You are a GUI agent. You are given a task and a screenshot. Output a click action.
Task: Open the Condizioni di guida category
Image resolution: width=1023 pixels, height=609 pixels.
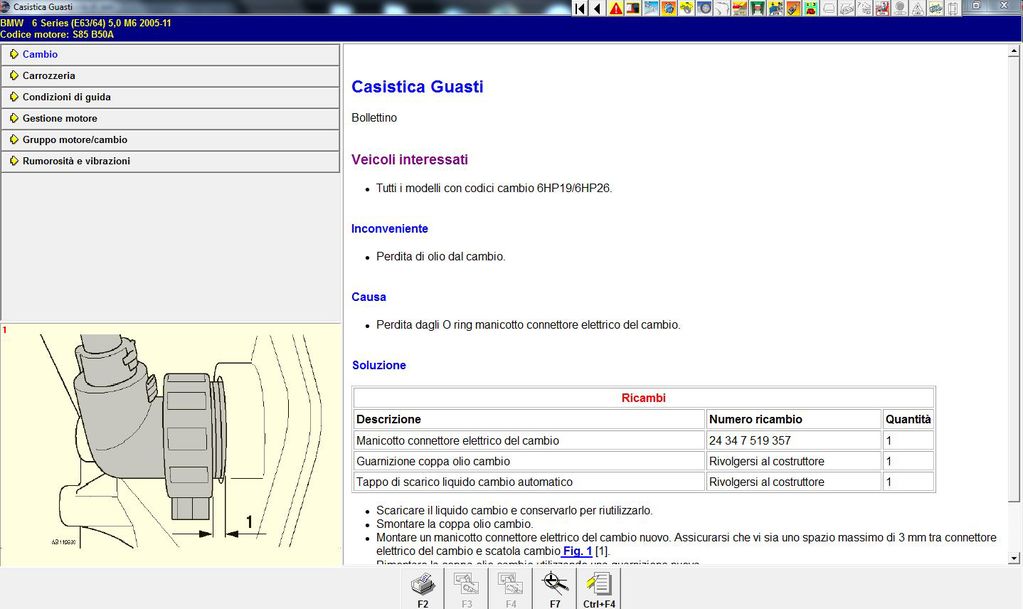pos(170,97)
